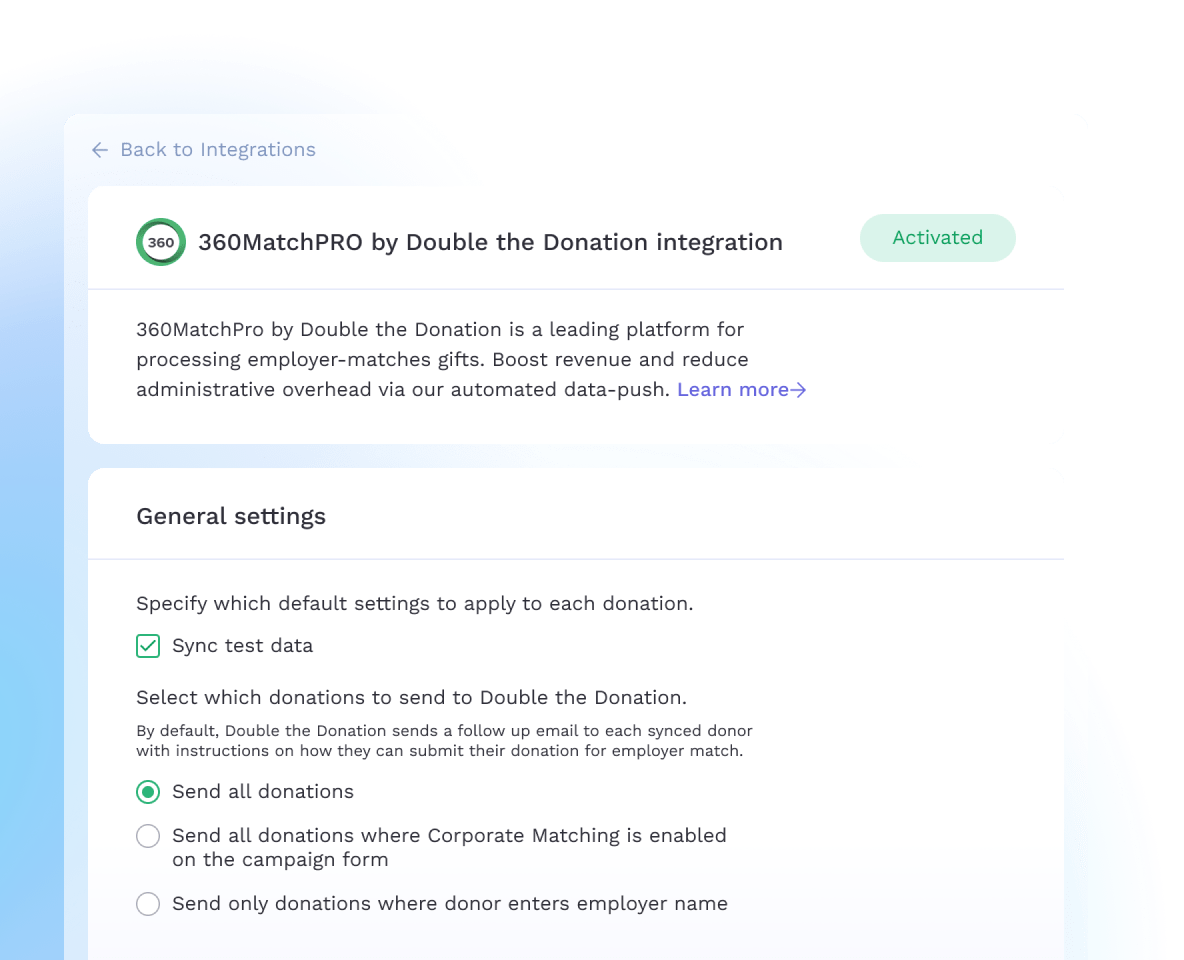Open the Back to Integrations link
1184x960 pixels.
(x=203, y=150)
